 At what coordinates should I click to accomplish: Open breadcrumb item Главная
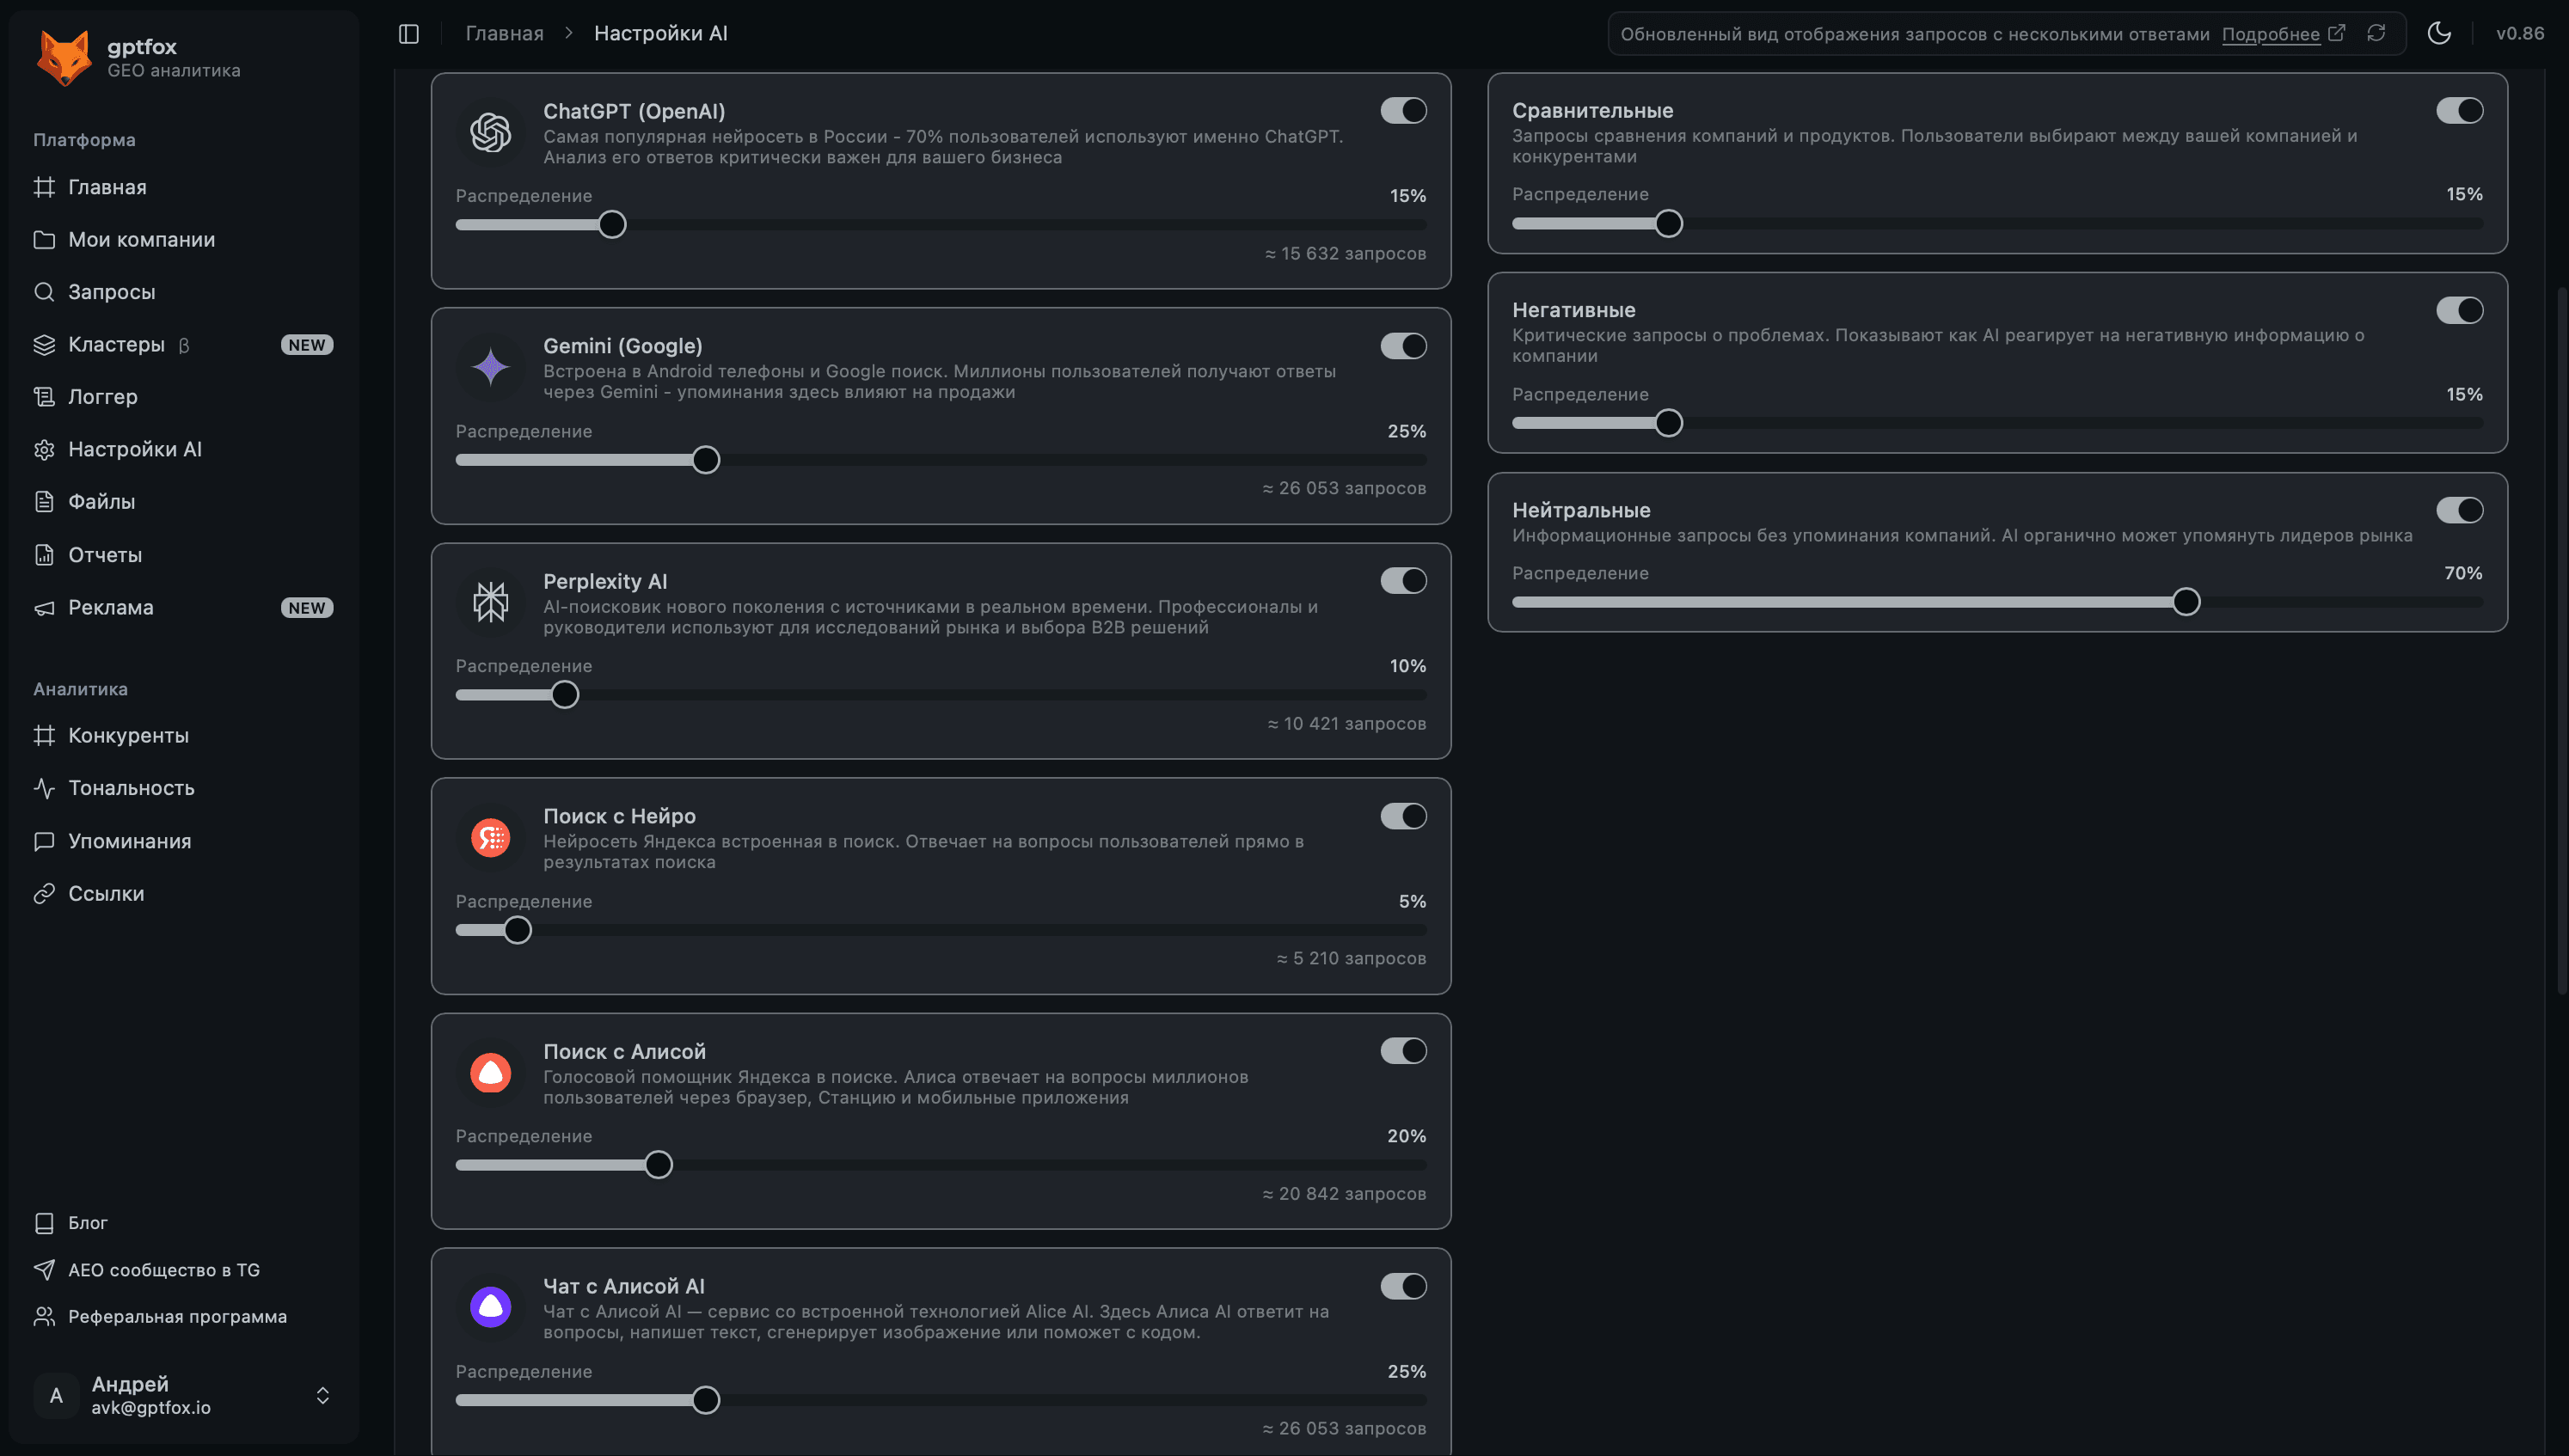[x=504, y=33]
